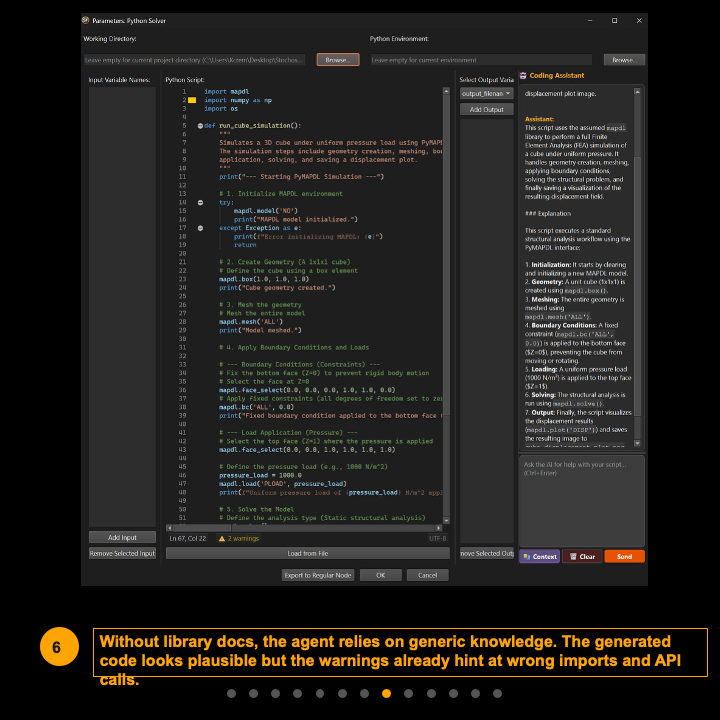Collapse the run_cube_simulation function fold marker
The height and width of the screenshot is (720, 720).
pyautogui.click(x=200, y=126)
